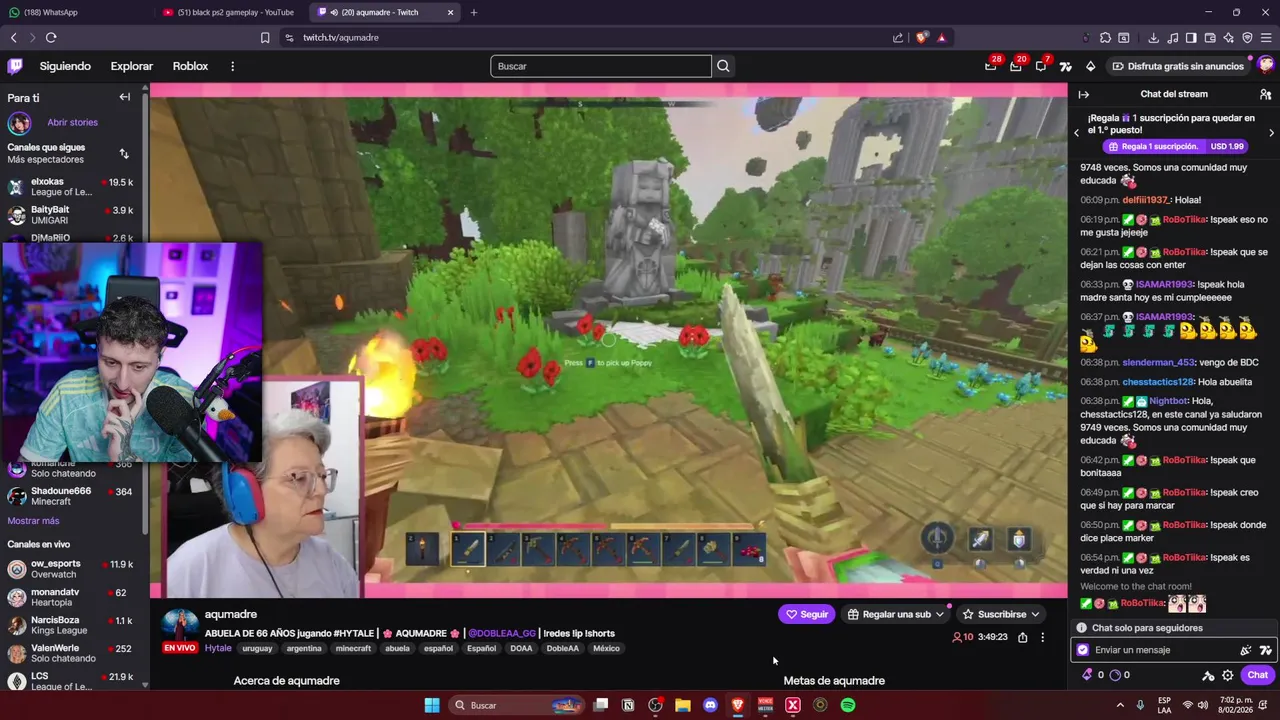1280x720 pixels.
Task: Click Regala 1 suscripción button
Action: (x=1177, y=146)
